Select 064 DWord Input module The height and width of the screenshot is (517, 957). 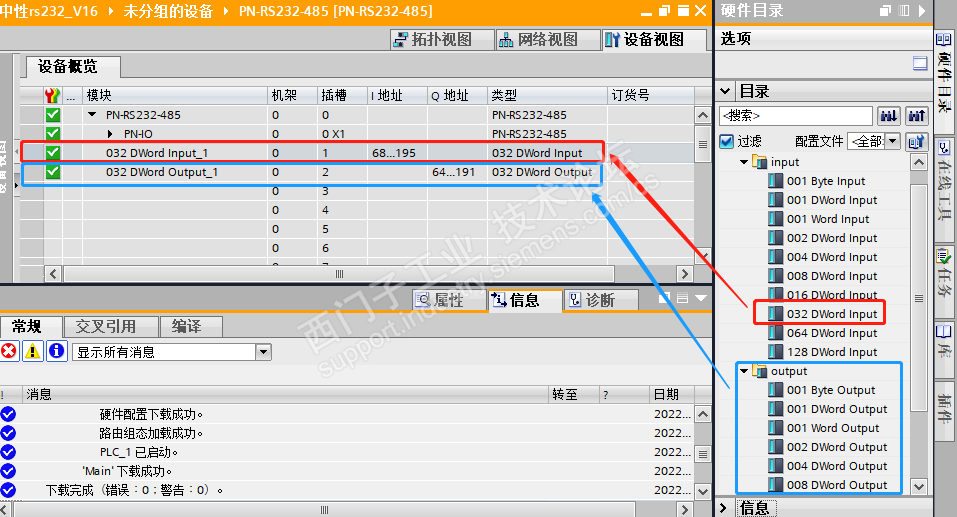point(831,333)
